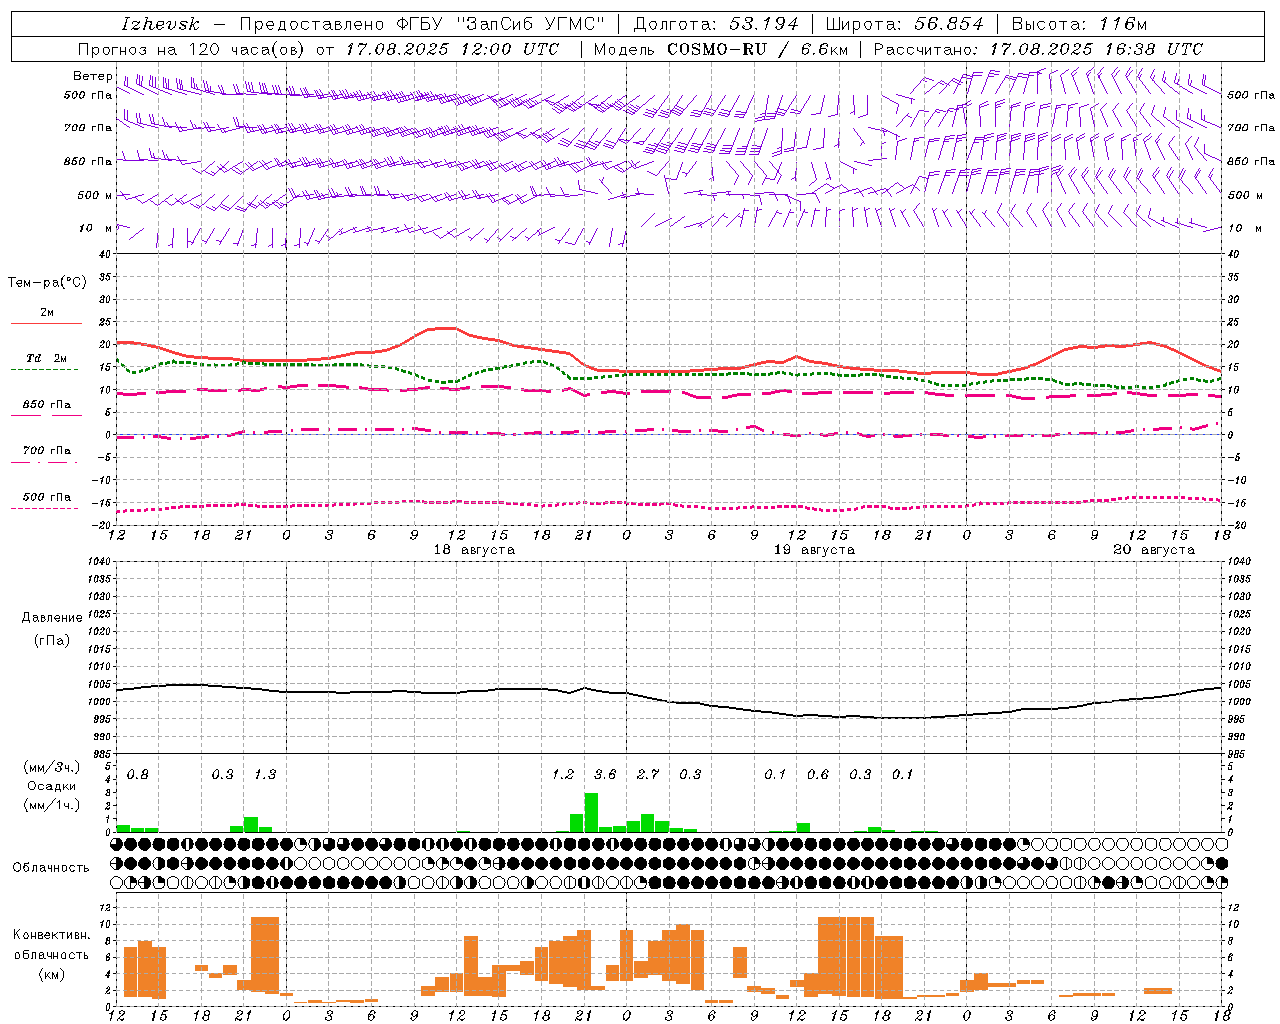Select the 'Тем-ра(°C)' temperature axis title
1280x1024 pixels.
[47, 283]
